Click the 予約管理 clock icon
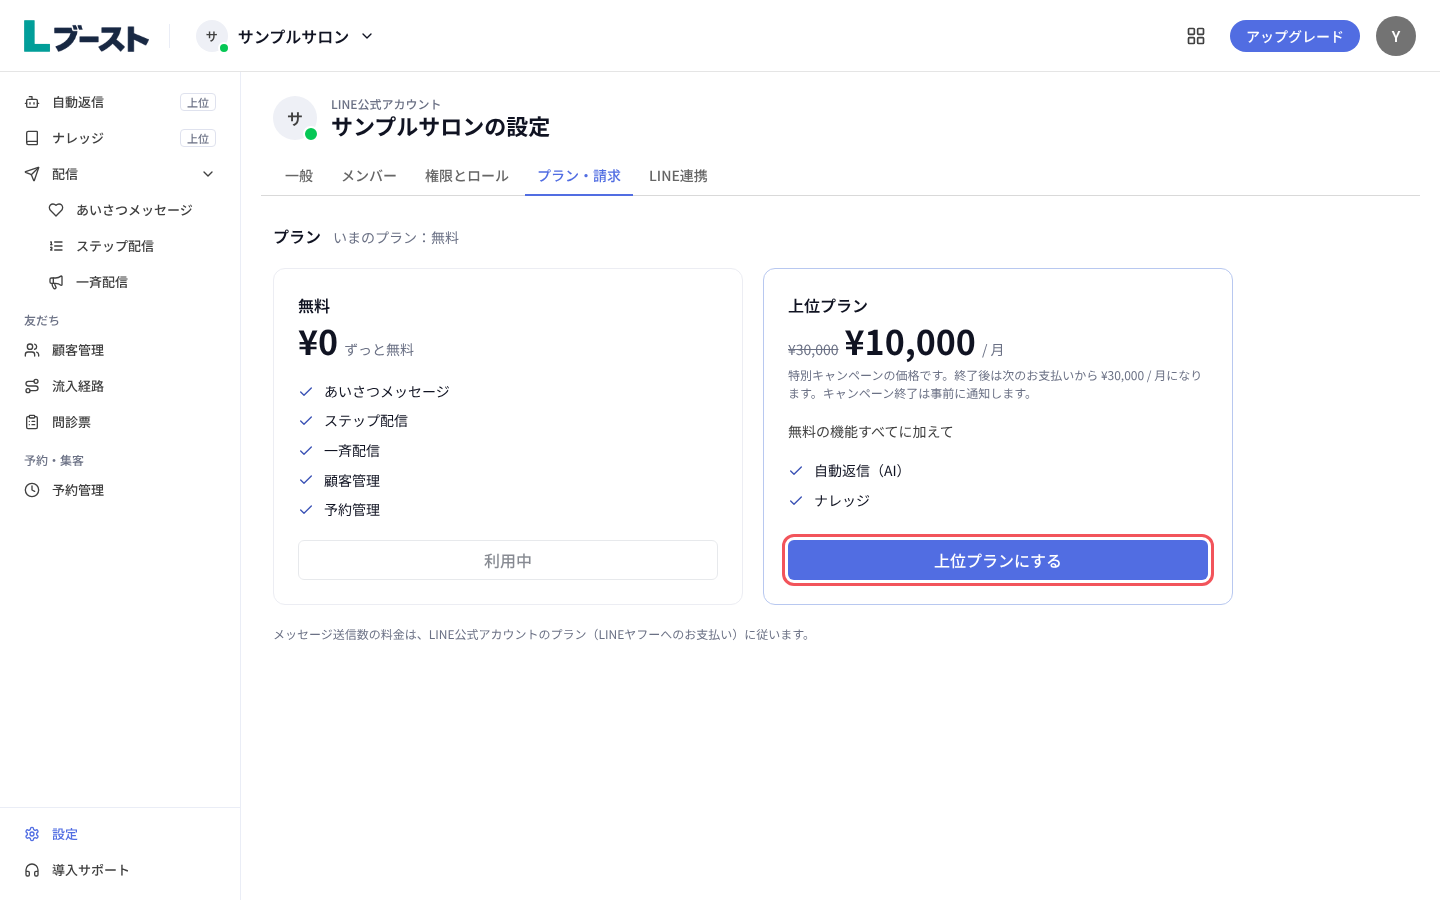 pos(32,490)
